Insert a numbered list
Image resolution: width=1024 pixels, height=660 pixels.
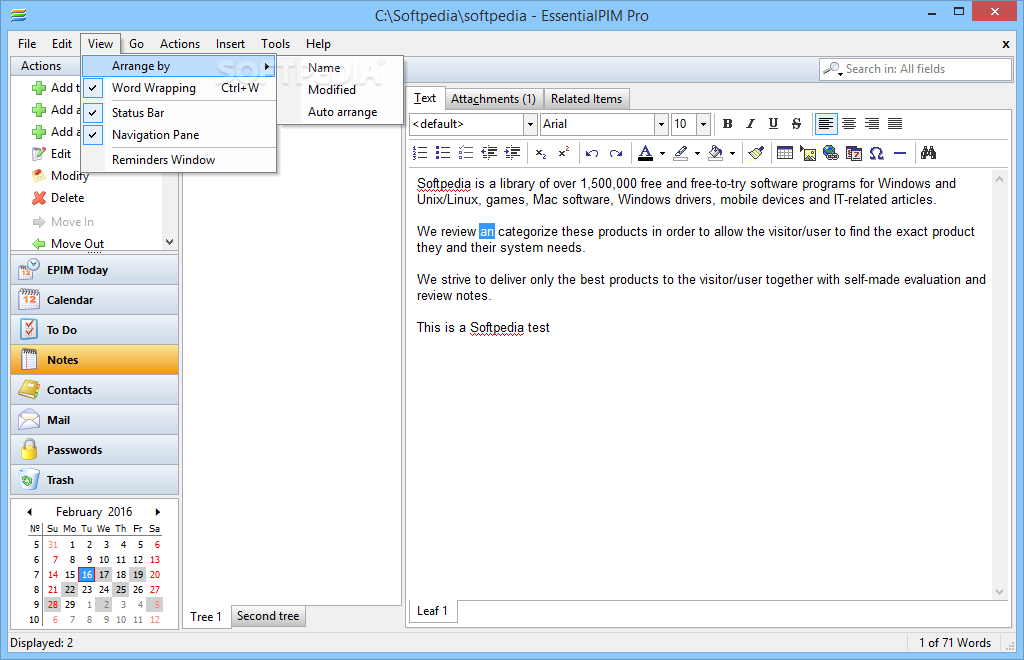(x=420, y=153)
